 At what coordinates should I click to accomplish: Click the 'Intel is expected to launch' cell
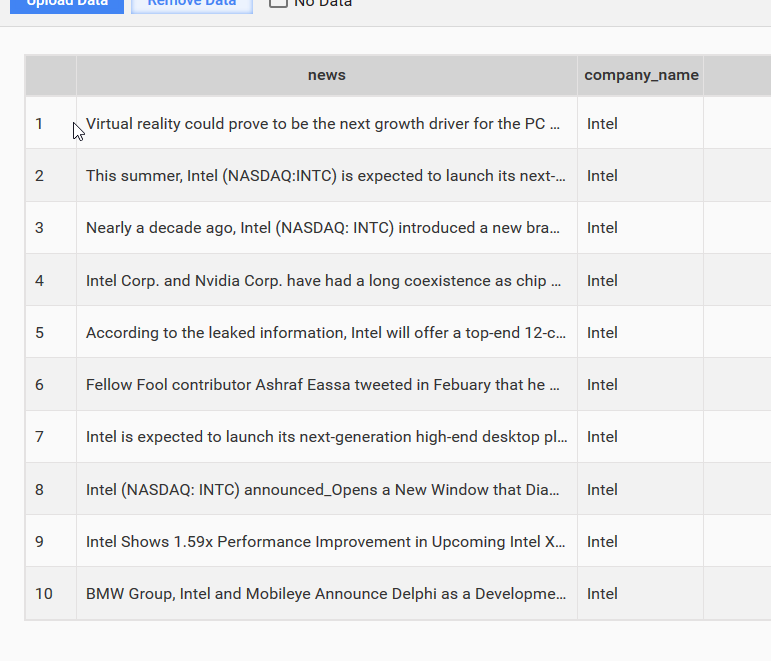click(326, 437)
